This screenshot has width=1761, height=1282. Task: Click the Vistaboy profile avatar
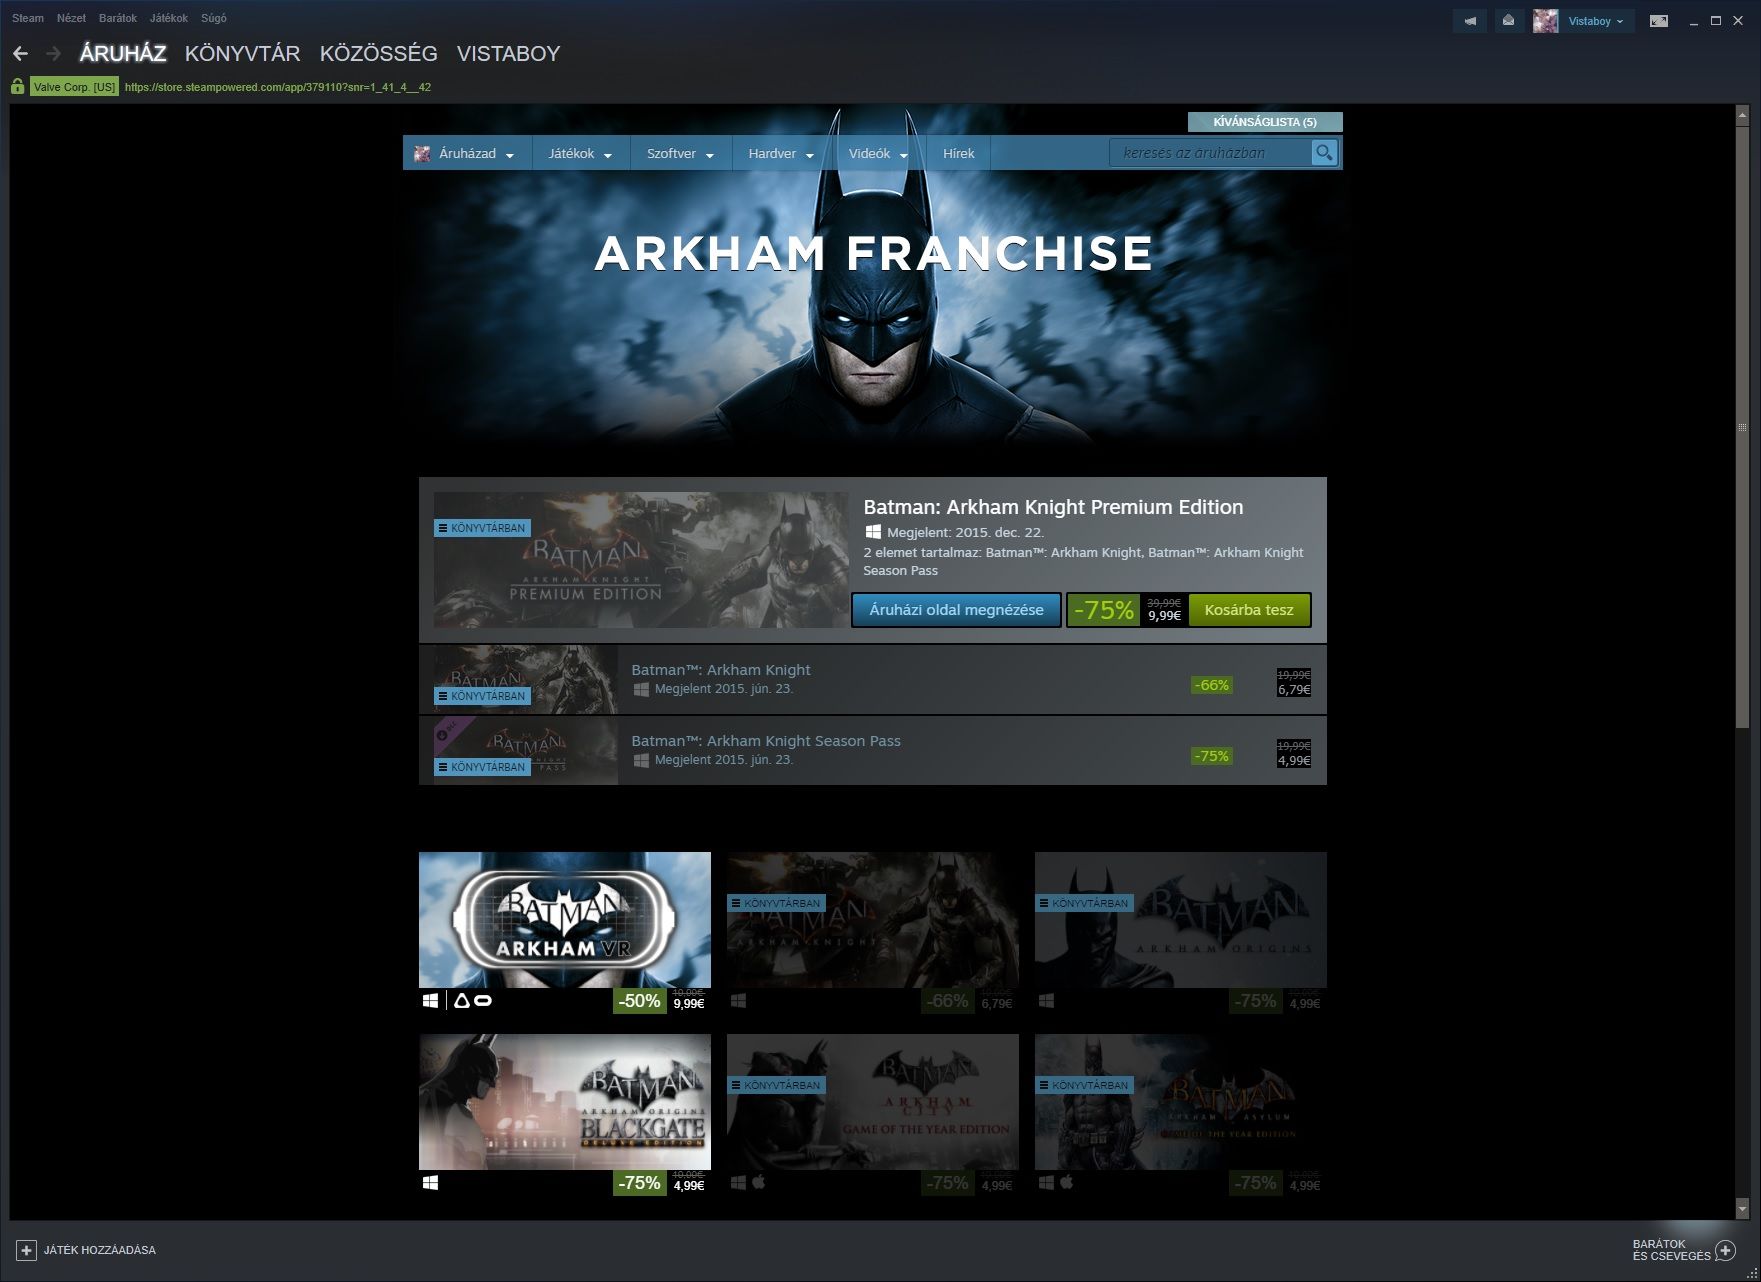click(x=1545, y=21)
